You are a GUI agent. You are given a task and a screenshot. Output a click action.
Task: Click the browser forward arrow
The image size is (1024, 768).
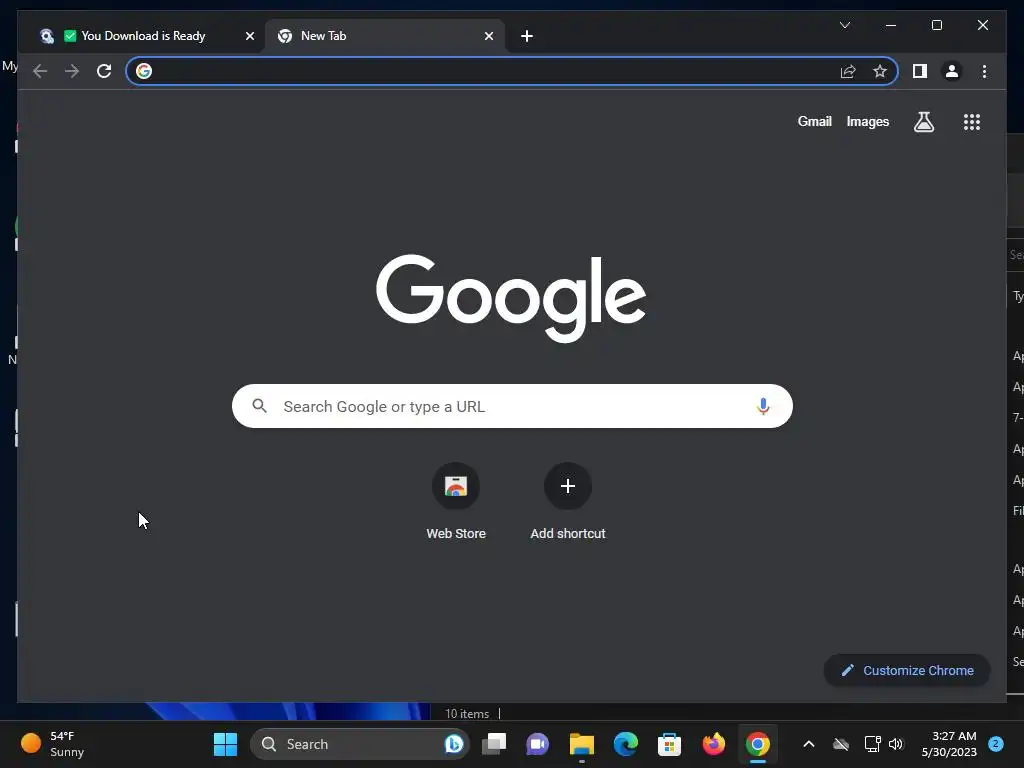72,71
